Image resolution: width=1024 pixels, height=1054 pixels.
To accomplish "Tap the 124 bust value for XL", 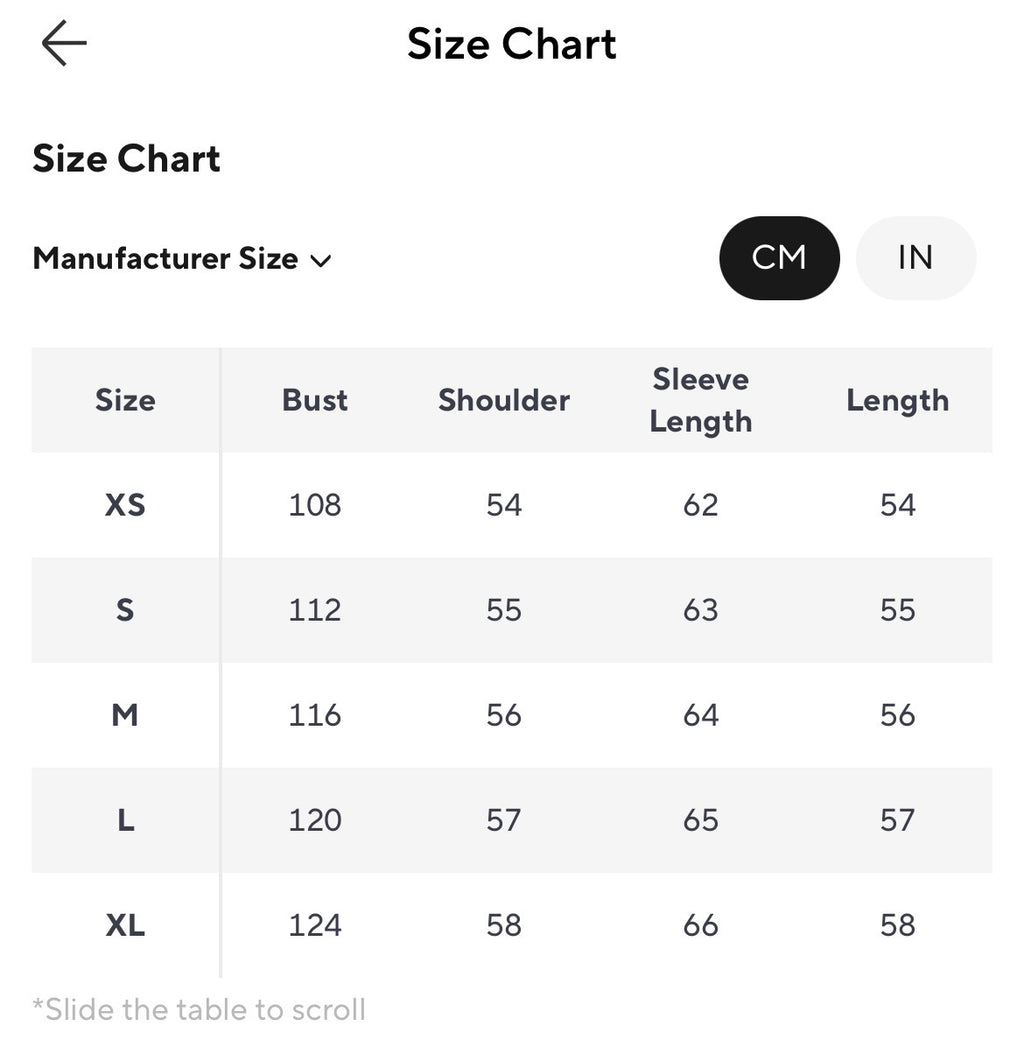I will click(x=315, y=925).
